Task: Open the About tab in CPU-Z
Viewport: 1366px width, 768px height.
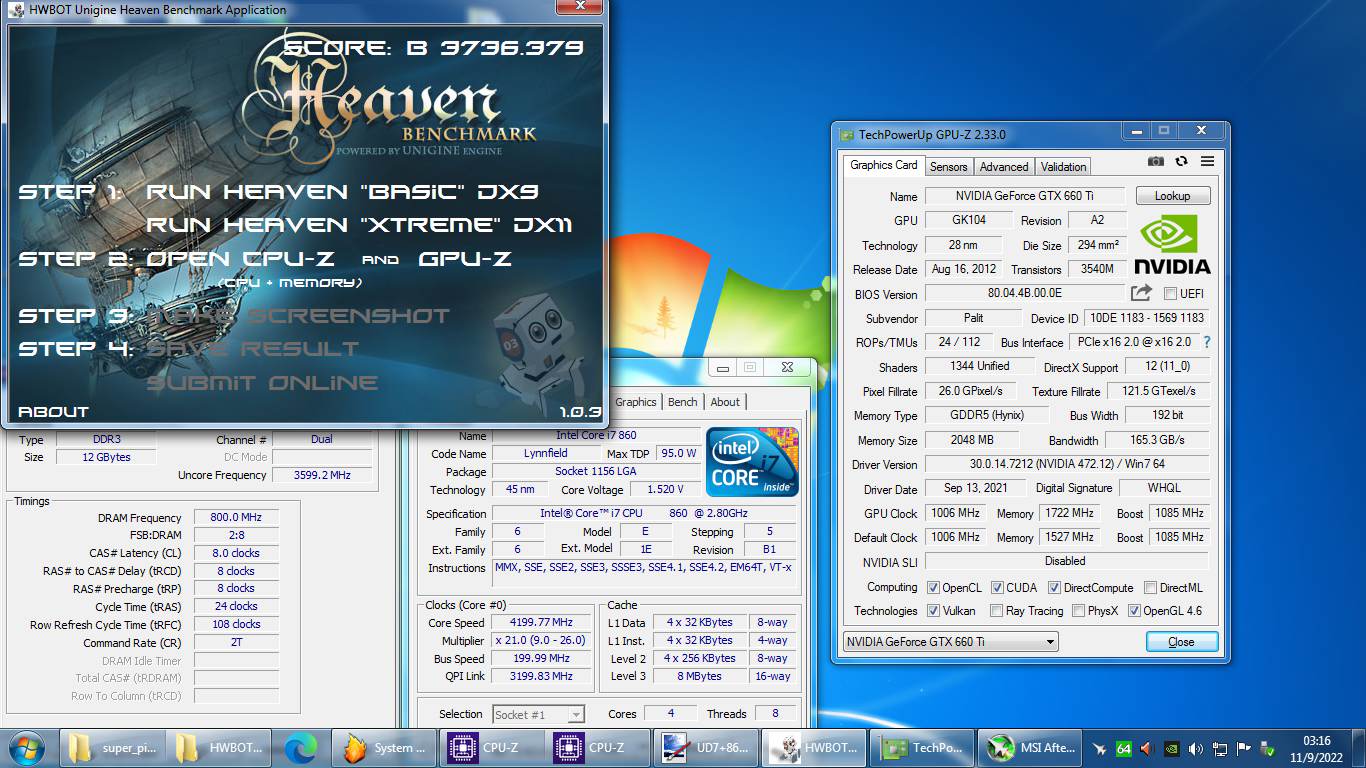Action: click(x=725, y=402)
